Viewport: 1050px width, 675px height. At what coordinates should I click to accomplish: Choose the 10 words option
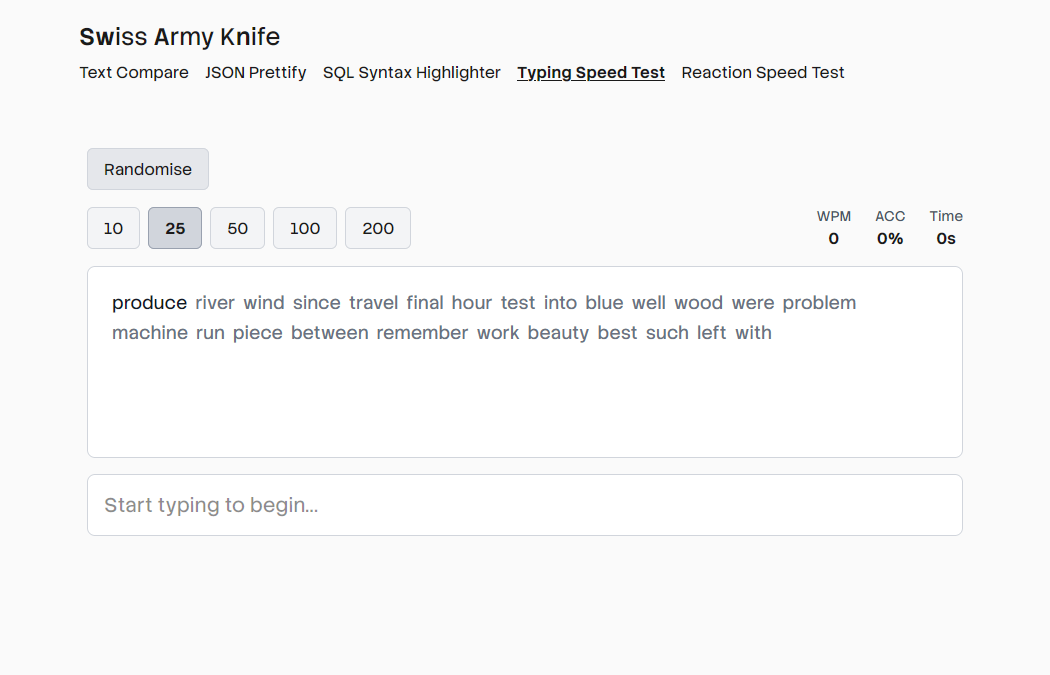point(113,228)
